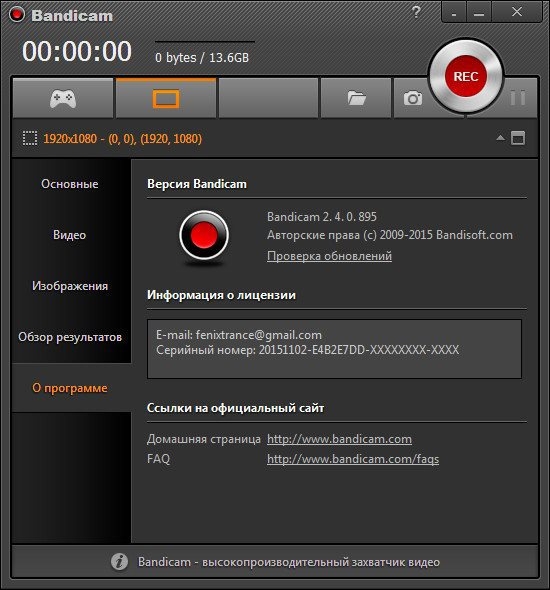
Task: Pause recording with the pause icon
Action: tap(518, 98)
